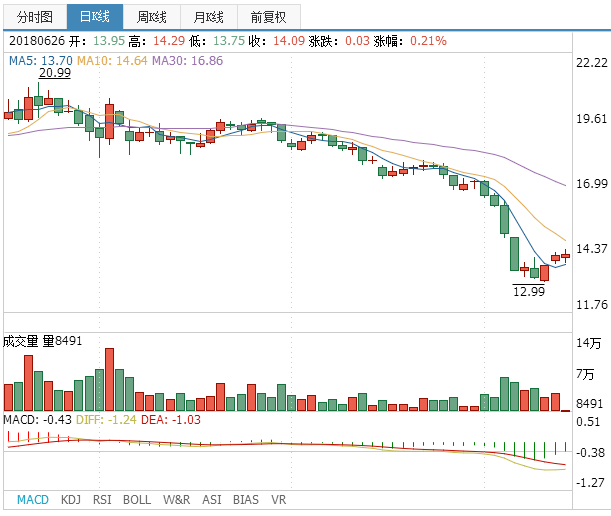Click the 14万 volume axis label
This screenshot has height=516, width=611.
(x=588, y=343)
